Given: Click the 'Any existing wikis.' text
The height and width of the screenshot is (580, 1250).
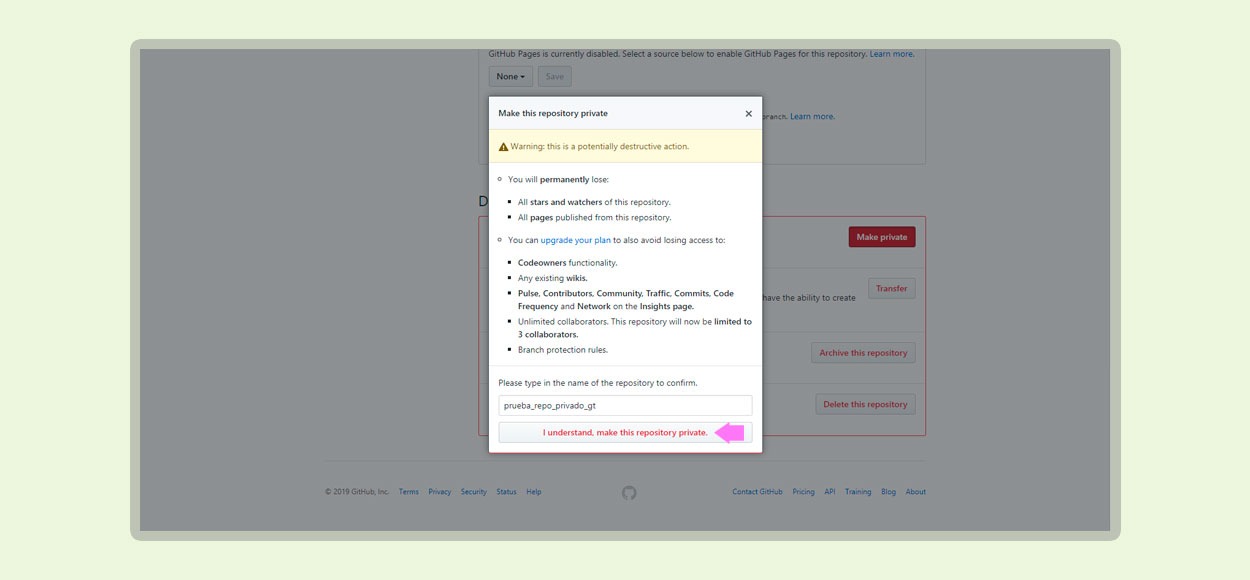Looking at the screenshot, I should pyautogui.click(x=553, y=278).
